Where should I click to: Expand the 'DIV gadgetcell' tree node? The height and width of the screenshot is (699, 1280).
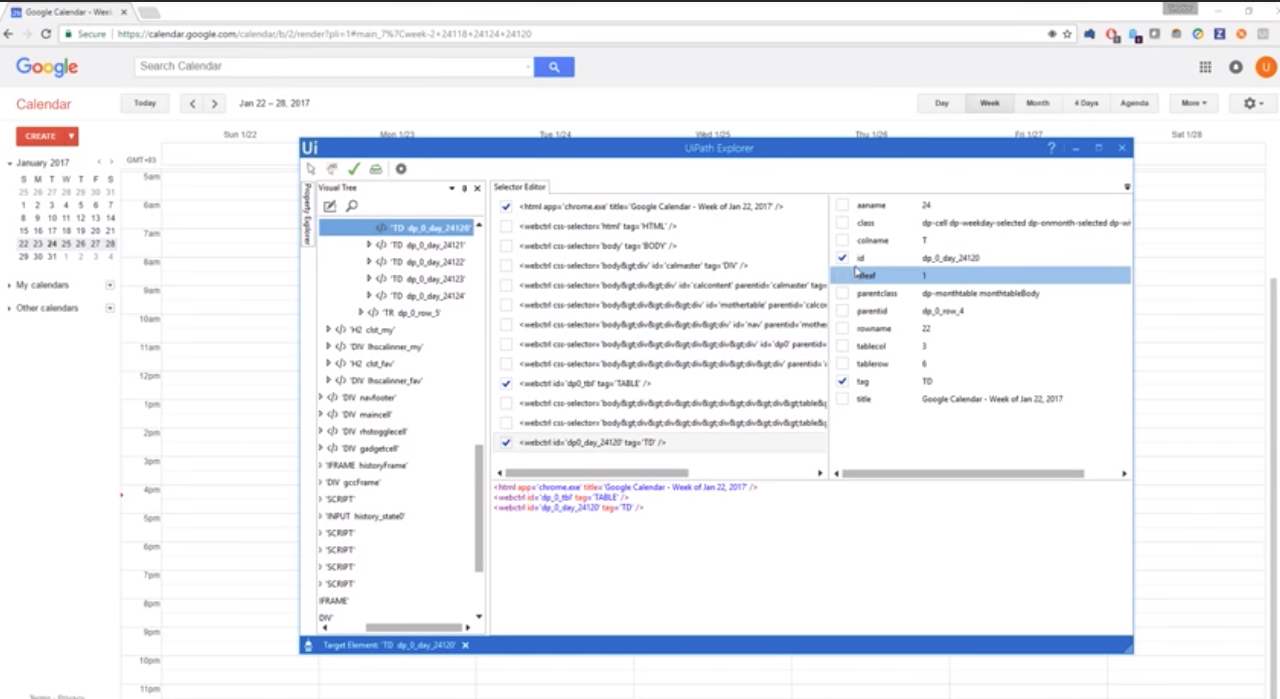[321, 449]
